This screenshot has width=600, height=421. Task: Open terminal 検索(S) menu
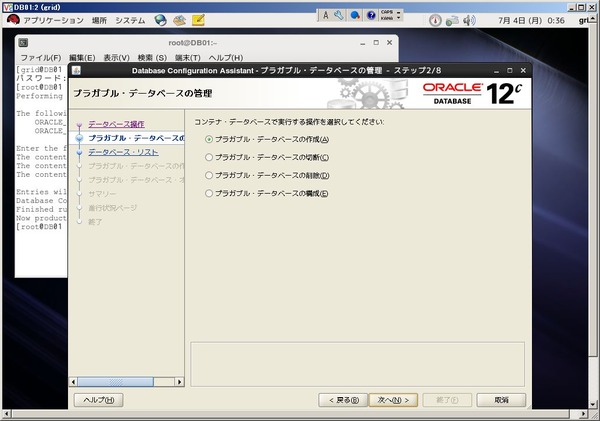tap(152, 58)
